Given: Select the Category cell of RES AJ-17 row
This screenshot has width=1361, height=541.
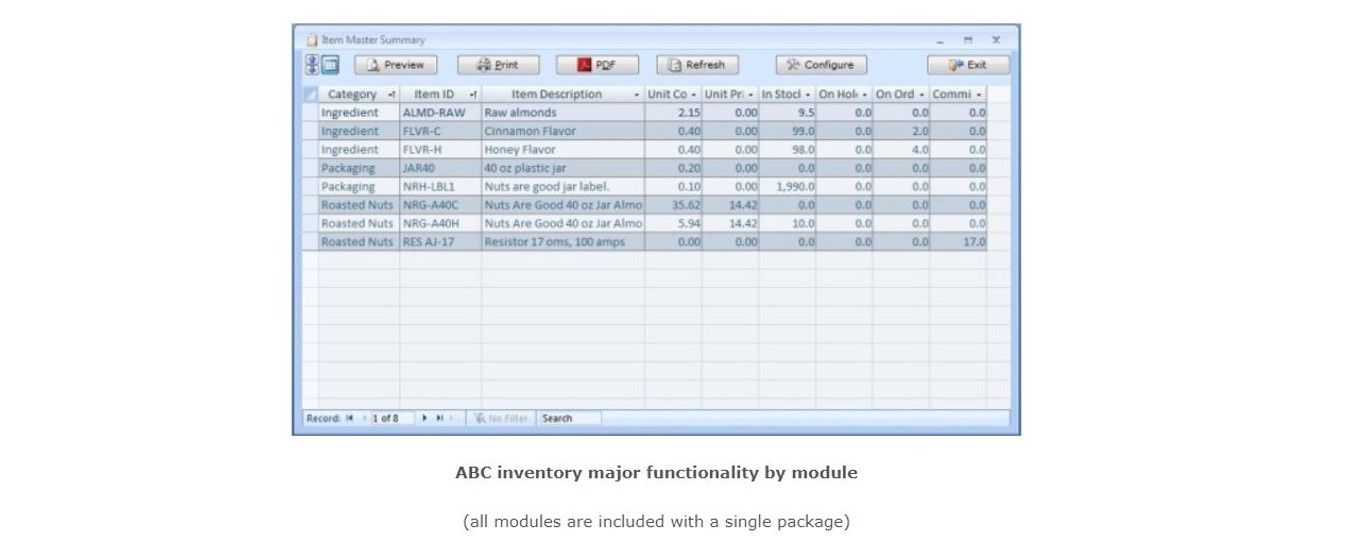Looking at the screenshot, I should 359,242.
